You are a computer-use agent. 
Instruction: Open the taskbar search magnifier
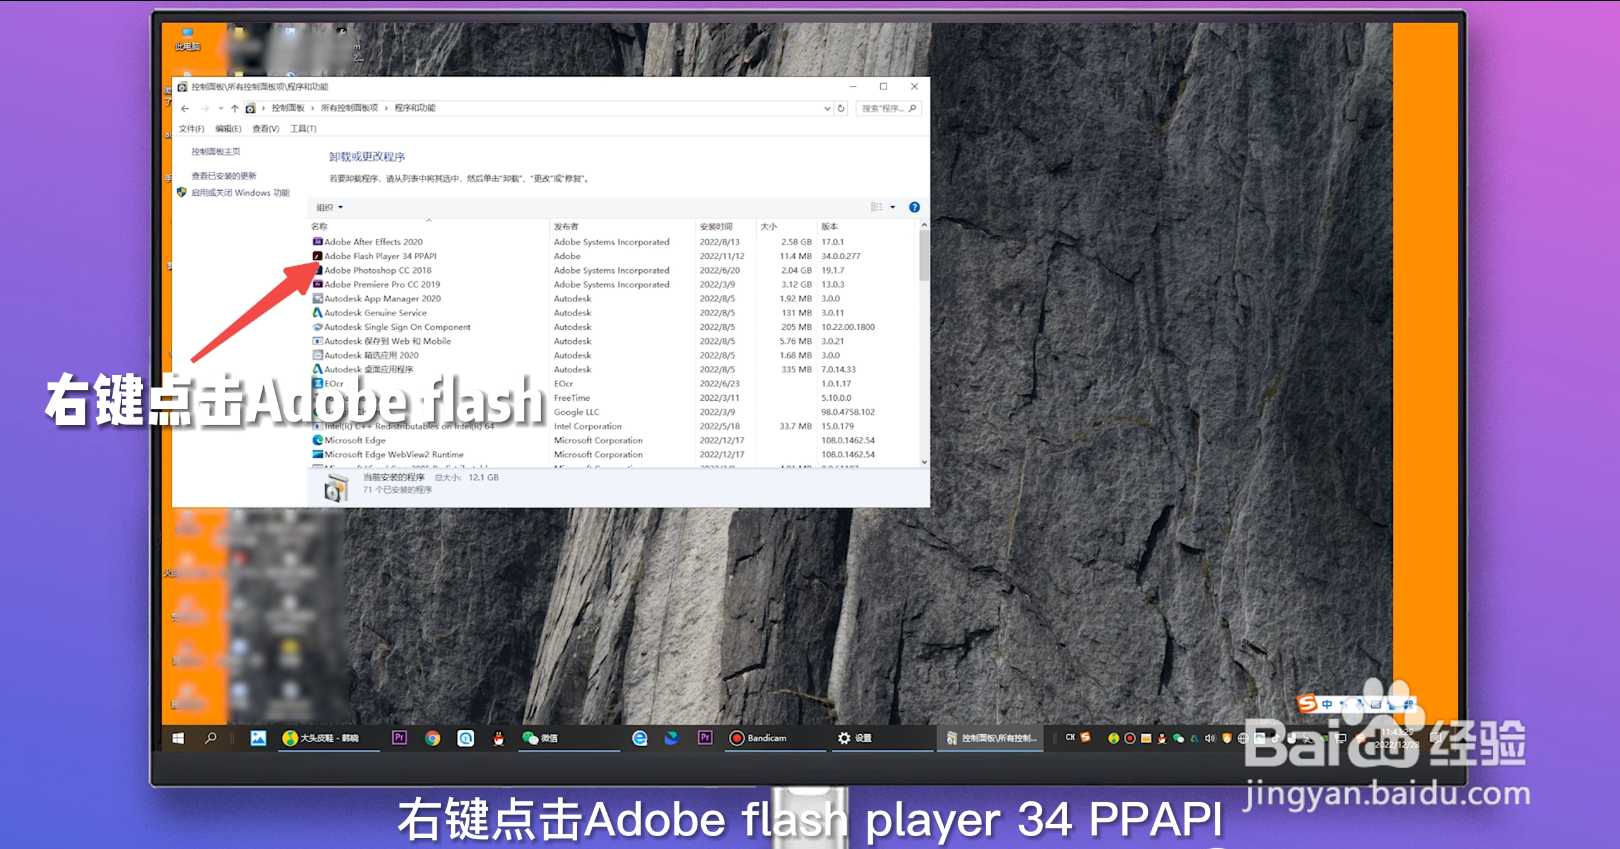click(x=211, y=738)
